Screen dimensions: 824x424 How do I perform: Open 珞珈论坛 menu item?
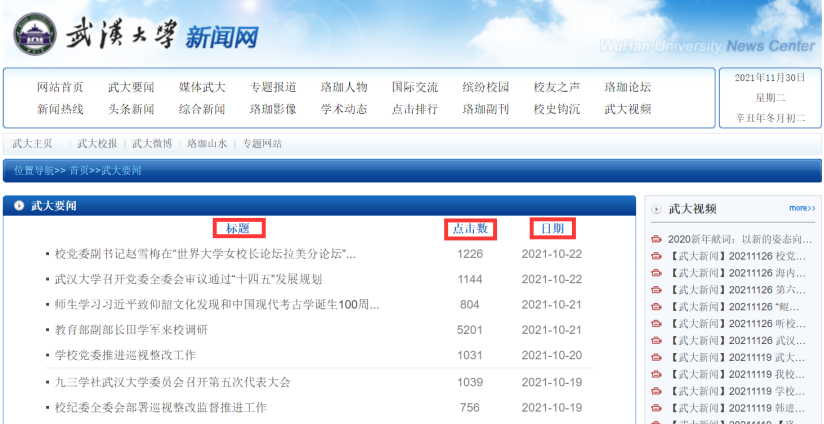(x=627, y=87)
